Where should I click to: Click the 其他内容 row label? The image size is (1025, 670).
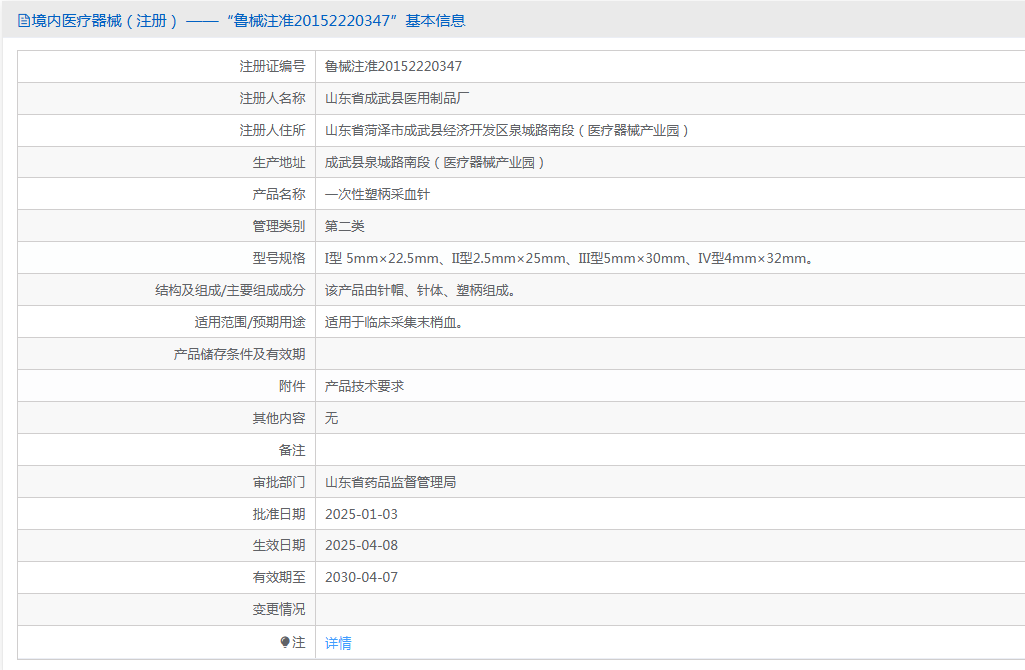pyautogui.click(x=278, y=418)
